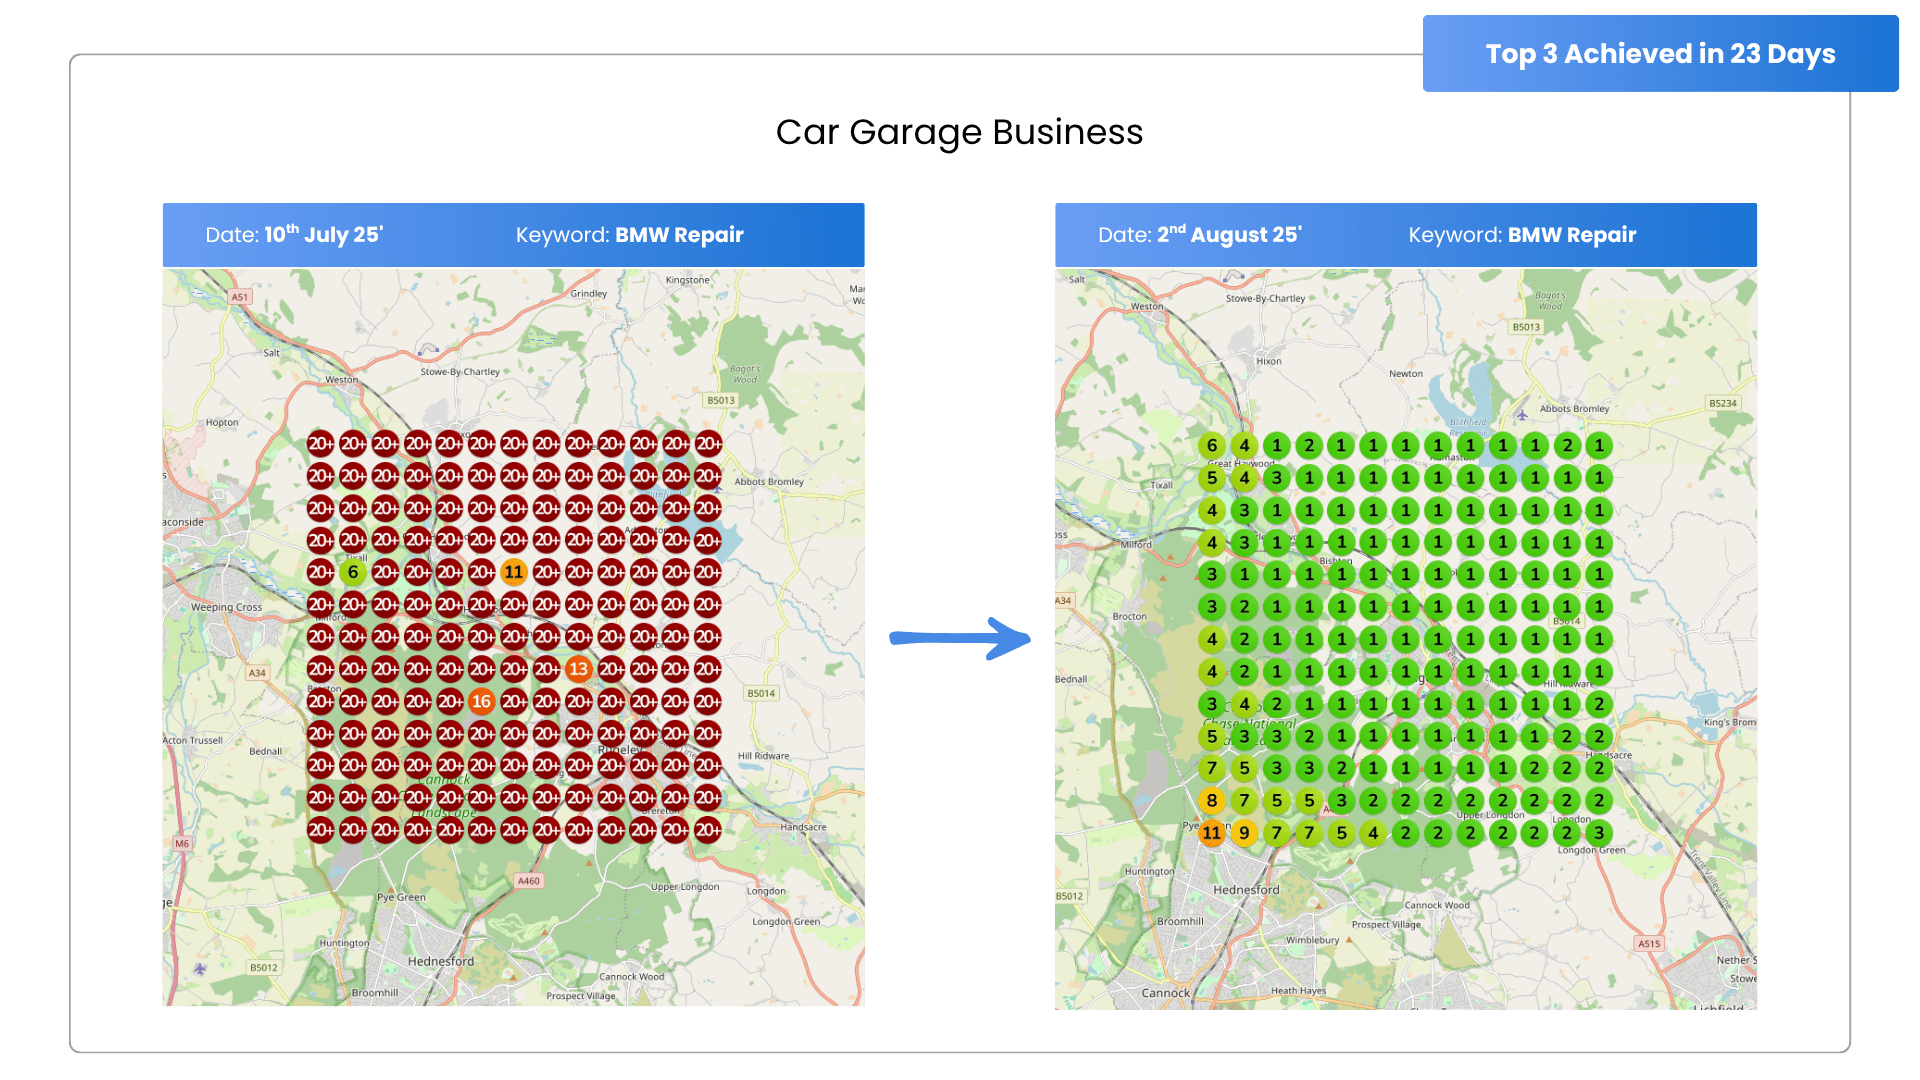Select the 16 rank marker on left map
The height and width of the screenshot is (1080, 1920).
(x=481, y=701)
